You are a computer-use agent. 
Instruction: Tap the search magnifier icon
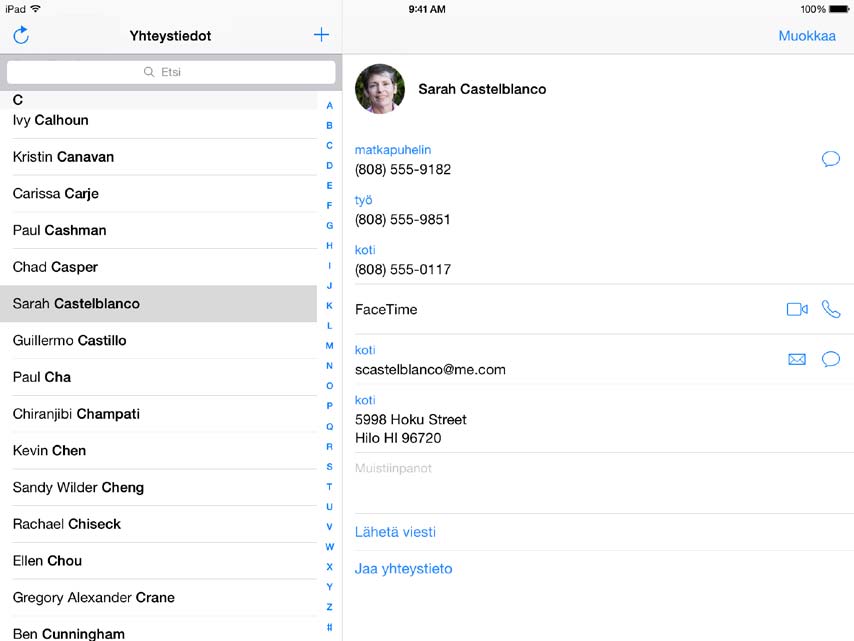(x=149, y=72)
